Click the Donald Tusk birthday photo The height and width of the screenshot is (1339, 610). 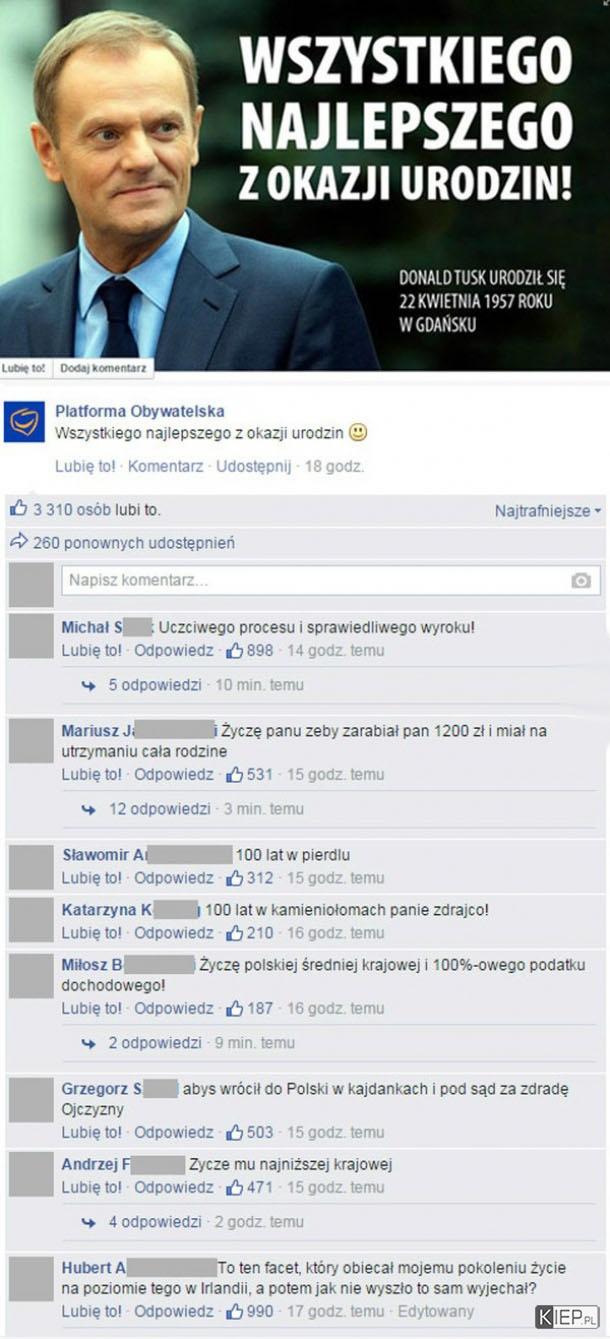305,185
